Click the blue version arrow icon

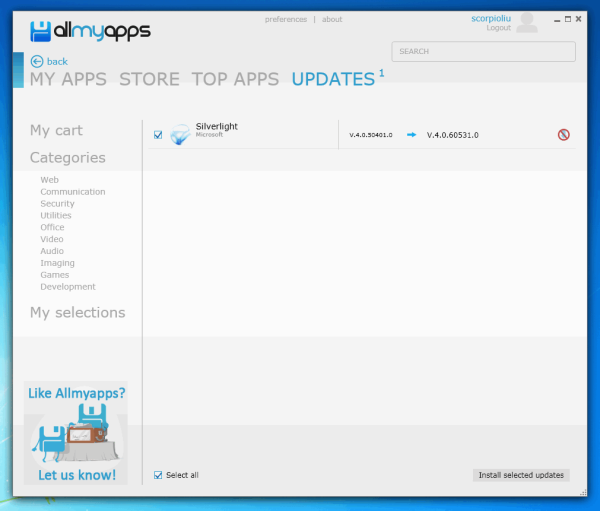click(411, 135)
